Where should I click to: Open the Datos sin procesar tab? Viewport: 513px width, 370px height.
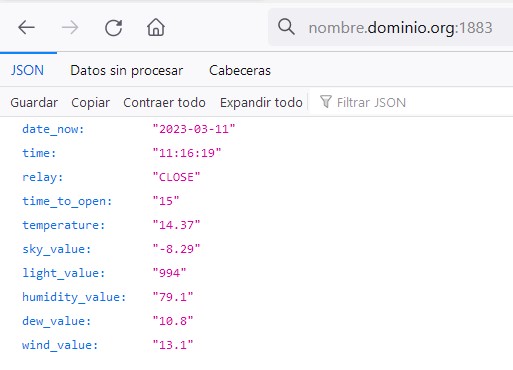(x=127, y=70)
